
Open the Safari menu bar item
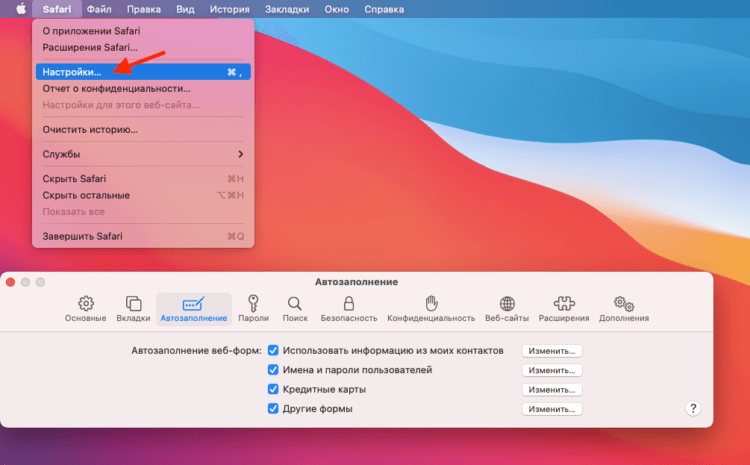56,9
